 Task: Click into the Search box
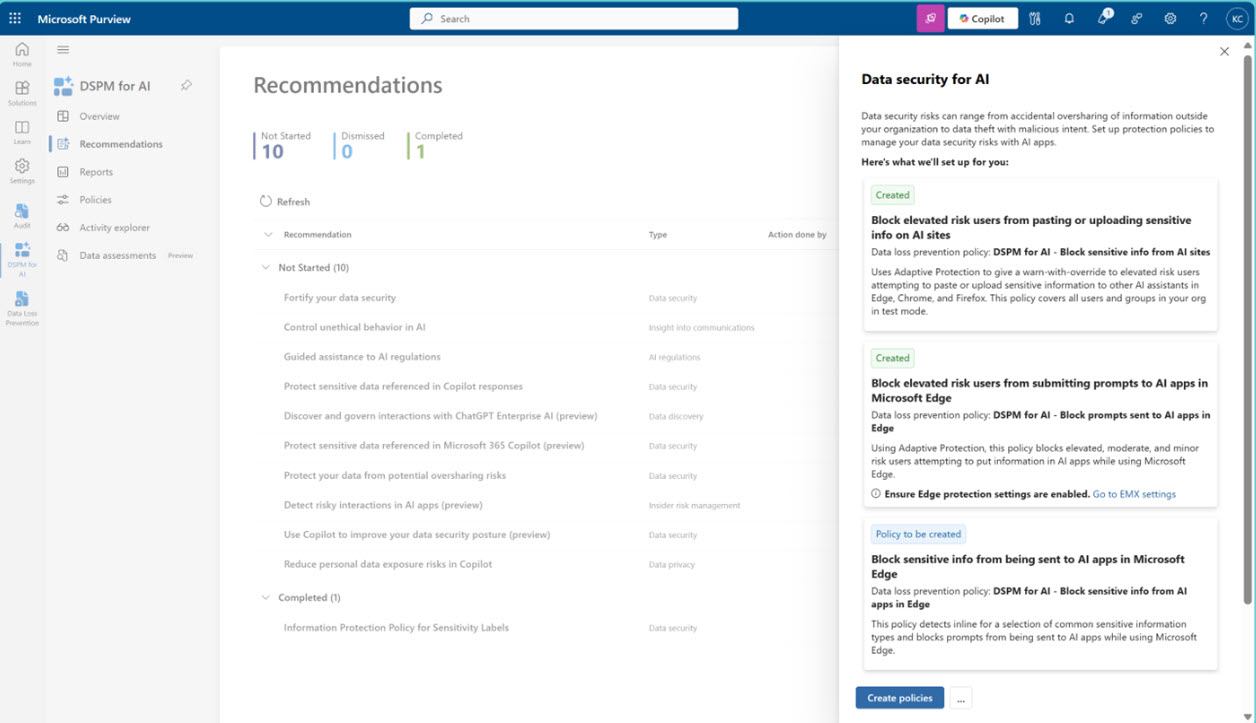coord(574,18)
